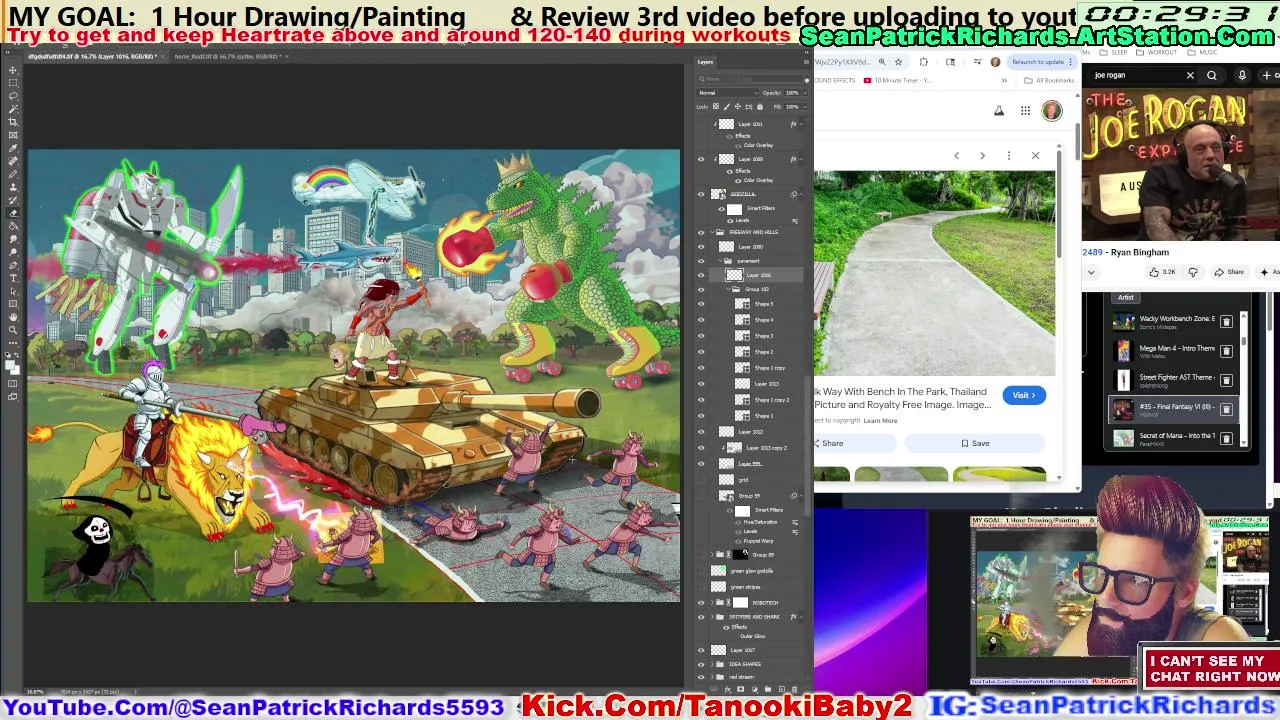This screenshot has width=1280, height=720.
Task: Click Relaunch to update in Chrome
Action: (x=1041, y=62)
